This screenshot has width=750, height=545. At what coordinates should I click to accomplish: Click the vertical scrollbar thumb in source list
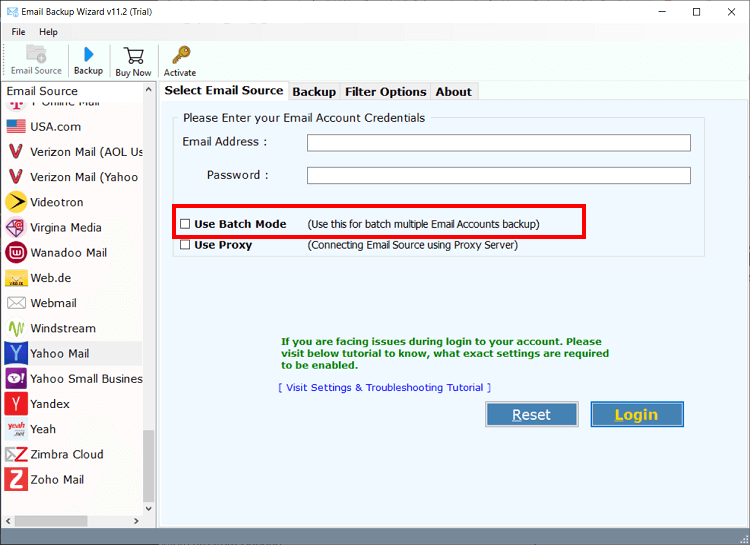[148, 466]
